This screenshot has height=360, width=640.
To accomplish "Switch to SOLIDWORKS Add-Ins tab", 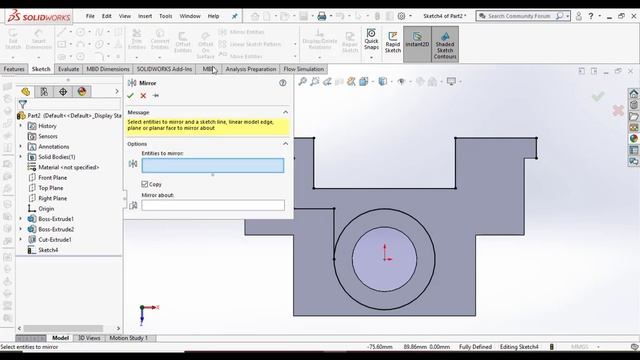I will 164,69.
